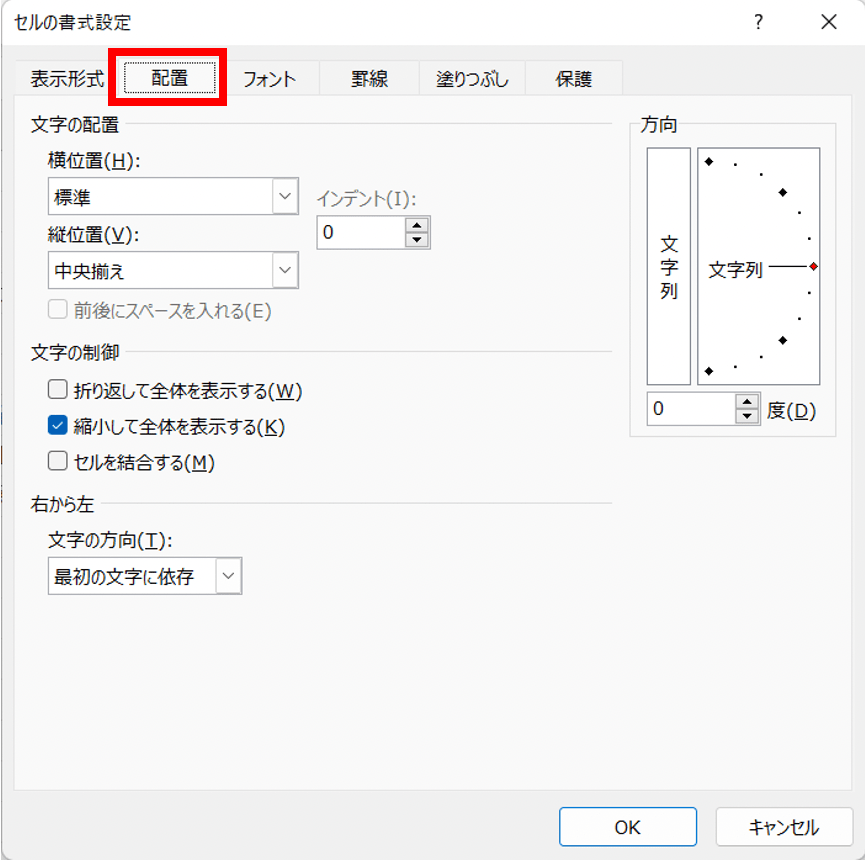The height and width of the screenshot is (860, 865).
Task: Click the キャンセル button
Action: pyautogui.click(x=784, y=827)
